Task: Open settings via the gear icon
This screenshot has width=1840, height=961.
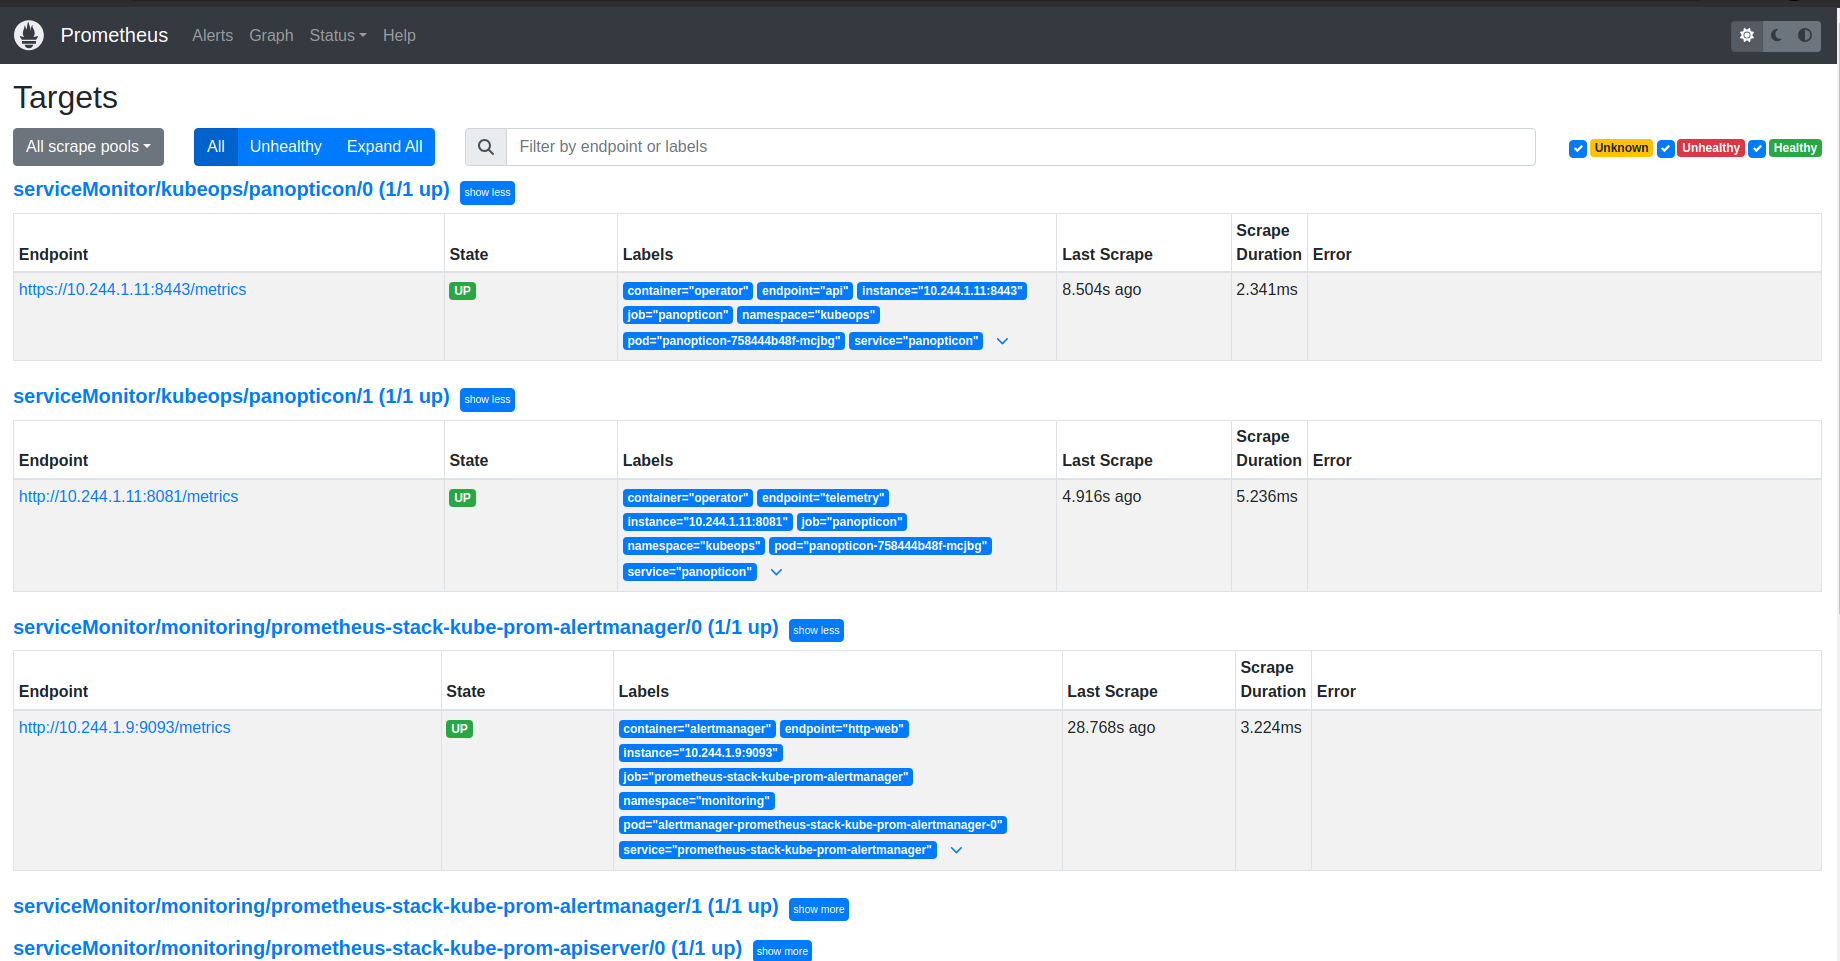Action: pos(1746,35)
